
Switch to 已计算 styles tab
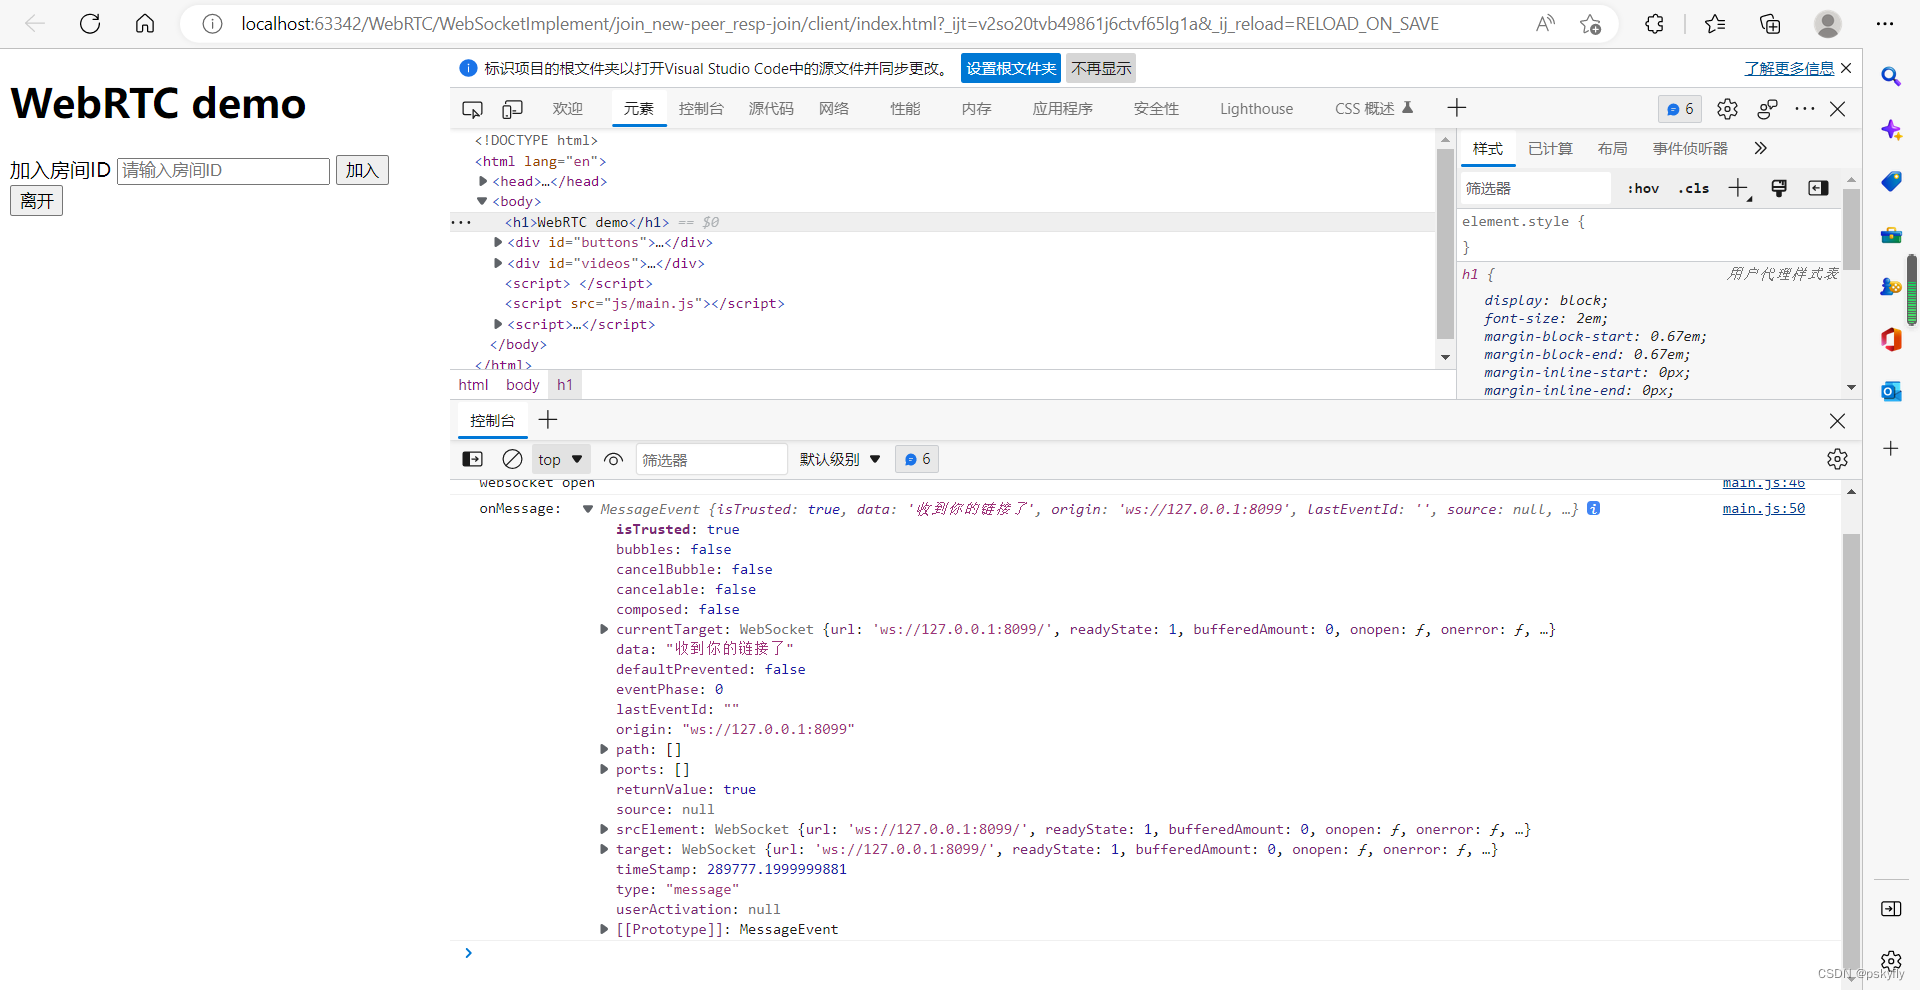(x=1550, y=148)
